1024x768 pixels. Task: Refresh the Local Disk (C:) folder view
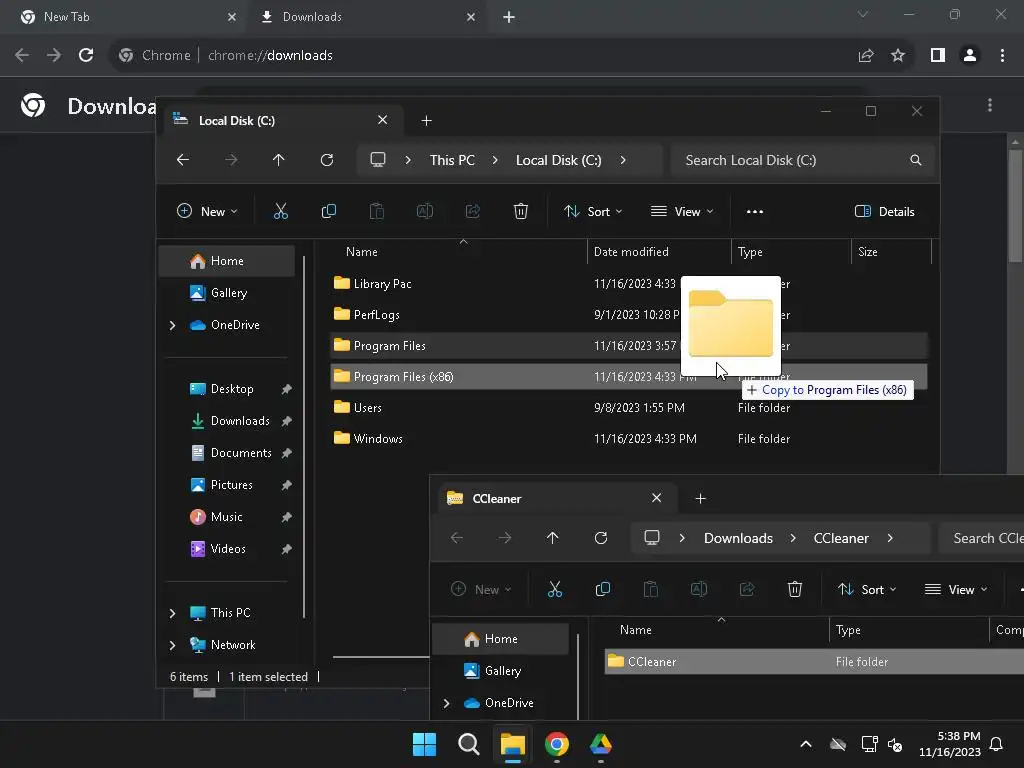coord(327,160)
